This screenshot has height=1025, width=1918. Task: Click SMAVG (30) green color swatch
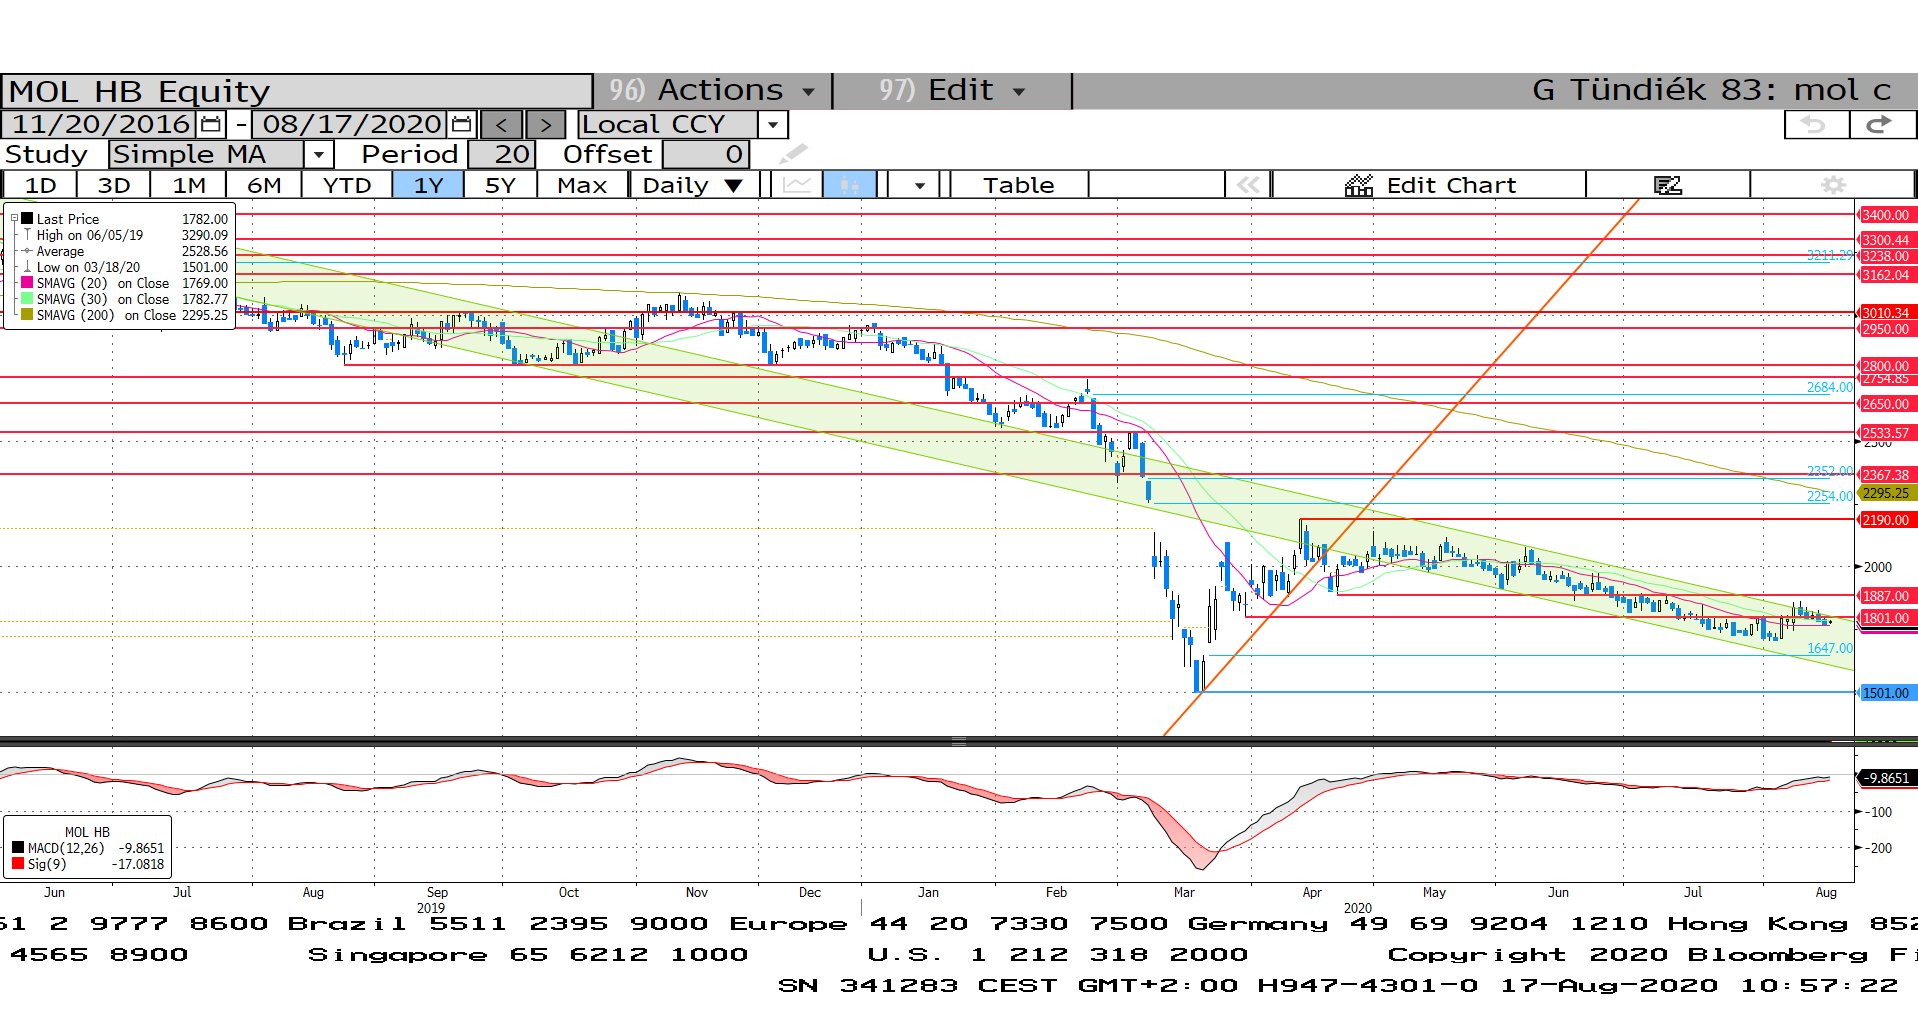point(27,299)
